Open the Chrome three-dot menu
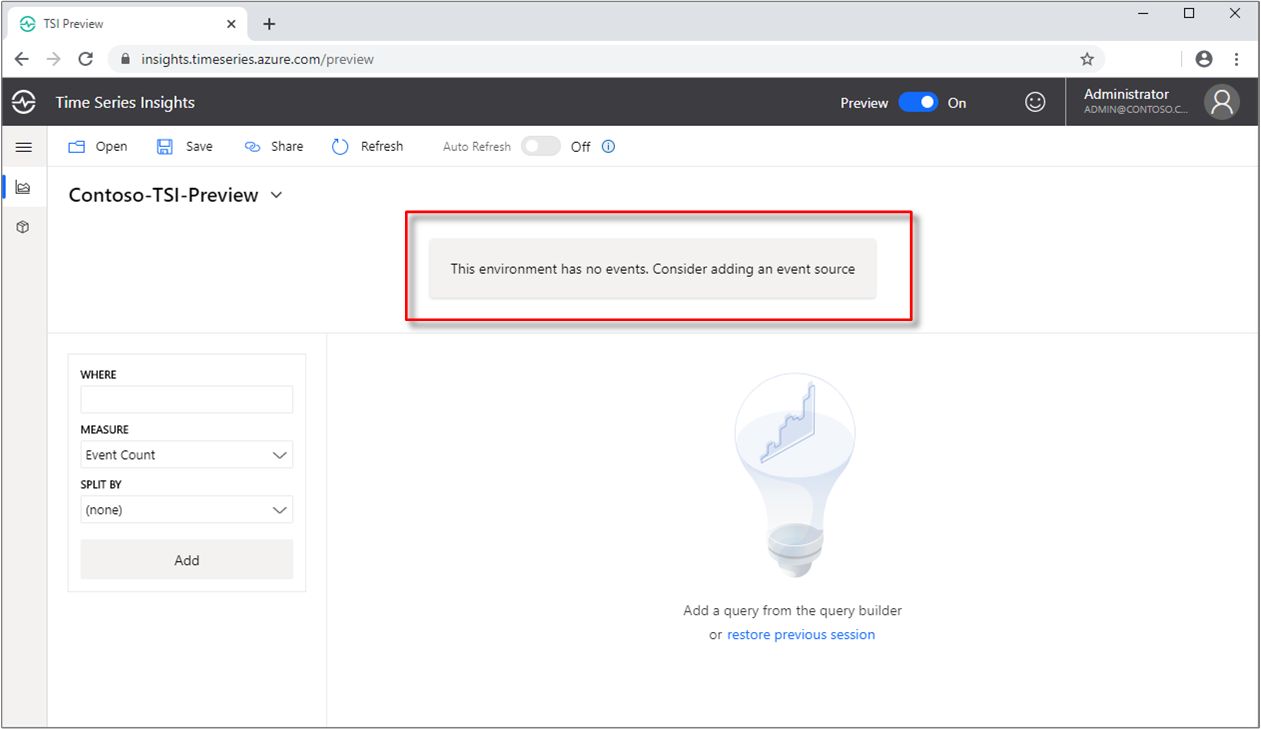 pos(1237,59)
